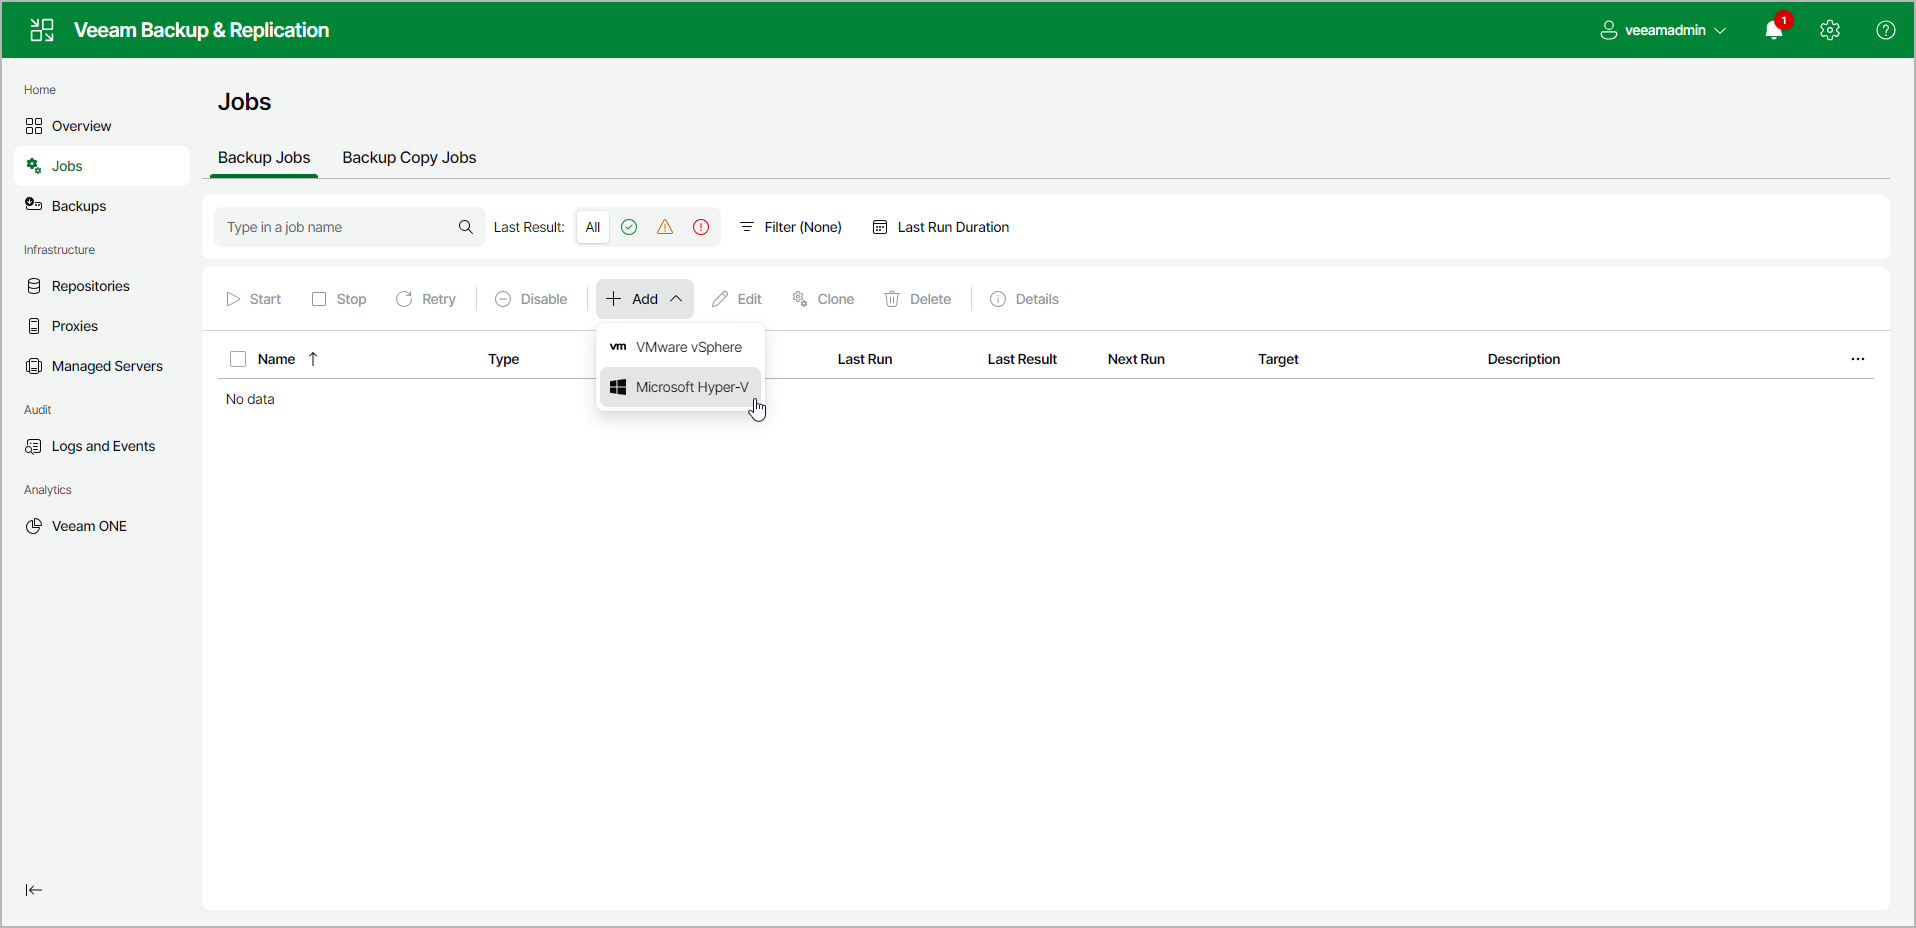Open the column options ellipsis

click(1858, 359)
